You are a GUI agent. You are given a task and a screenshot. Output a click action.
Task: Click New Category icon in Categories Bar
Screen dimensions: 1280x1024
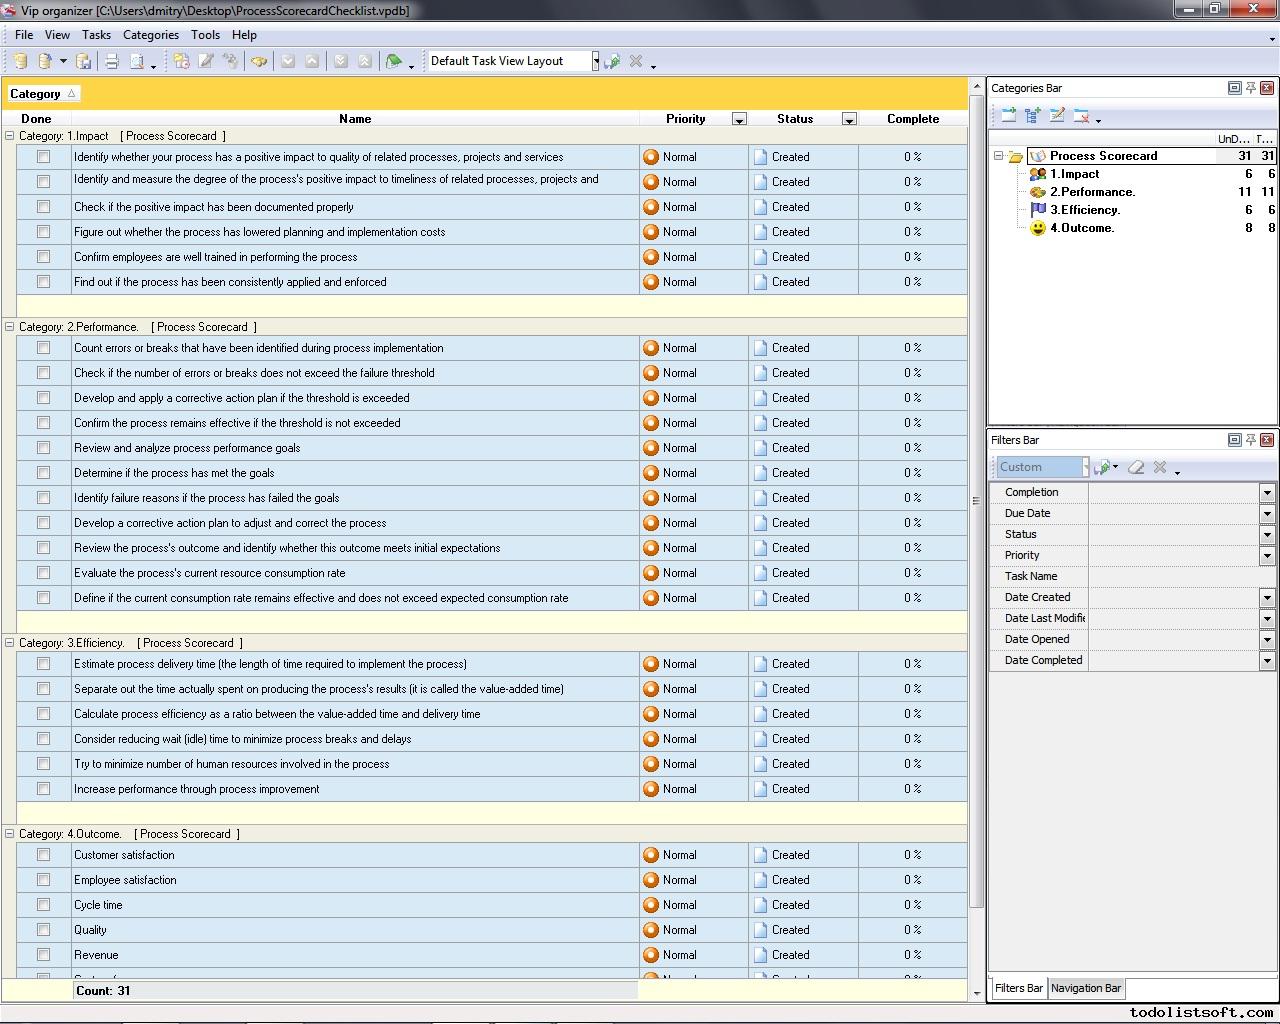coord(1008,116)
